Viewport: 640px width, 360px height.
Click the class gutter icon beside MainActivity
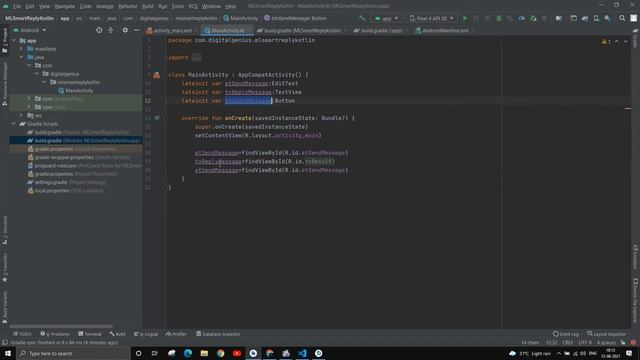click(x=157, y=75)
